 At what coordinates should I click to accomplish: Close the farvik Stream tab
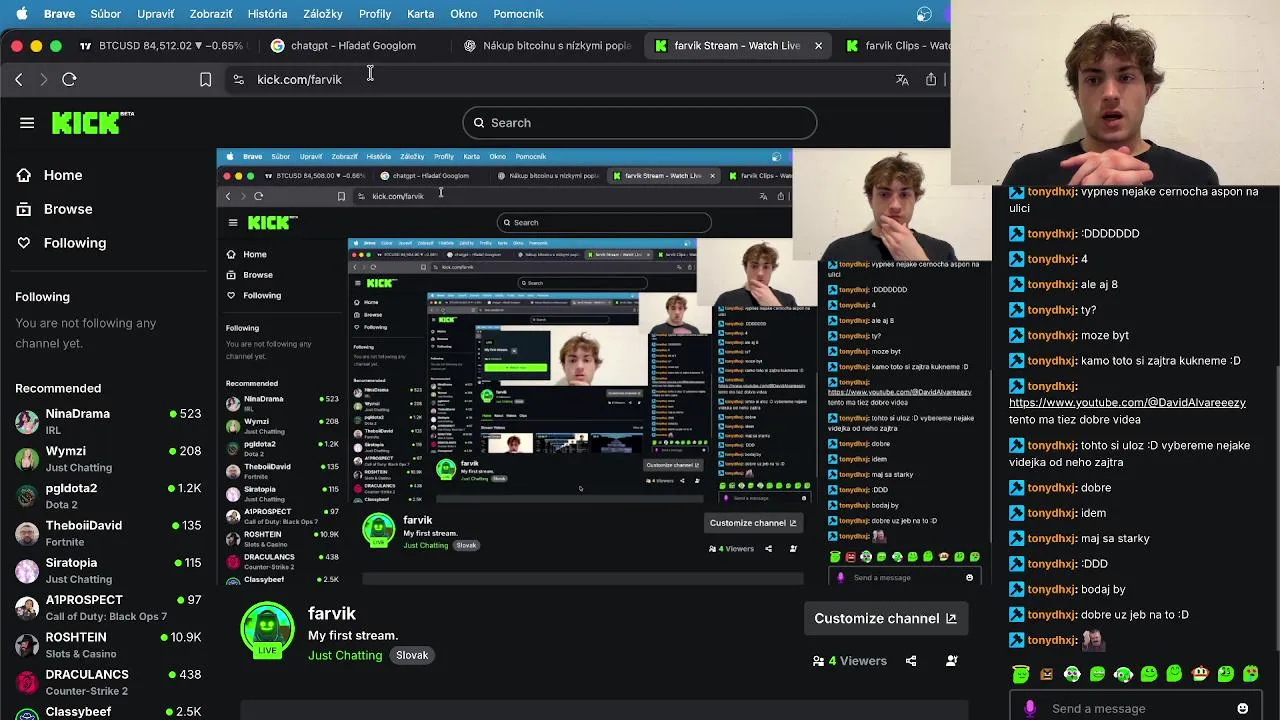[818, 45]
